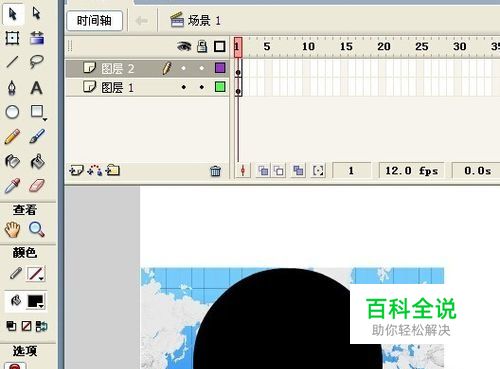Click the Insert Layer icon
The image size is (500, 369).
pos(76,170)
